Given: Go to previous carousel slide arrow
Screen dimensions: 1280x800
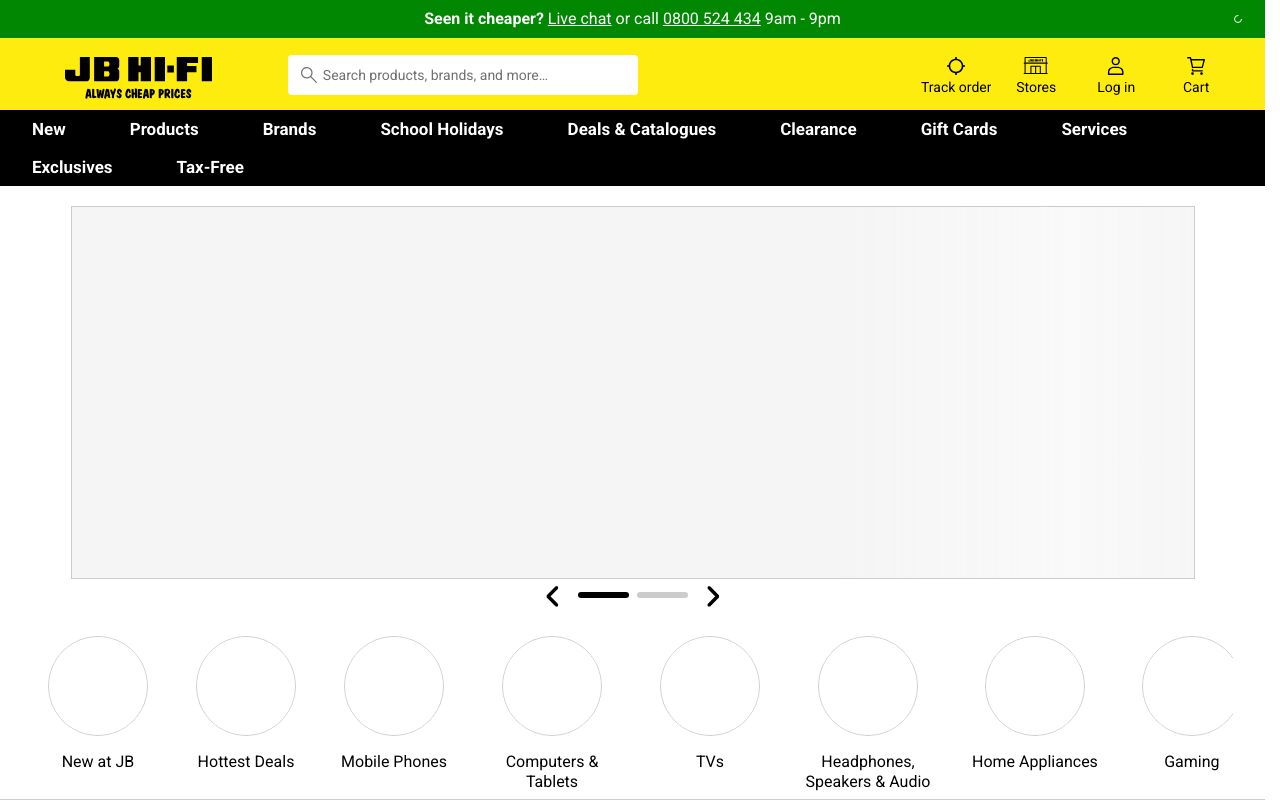Looking at the screenshot, I should point(552,596).
